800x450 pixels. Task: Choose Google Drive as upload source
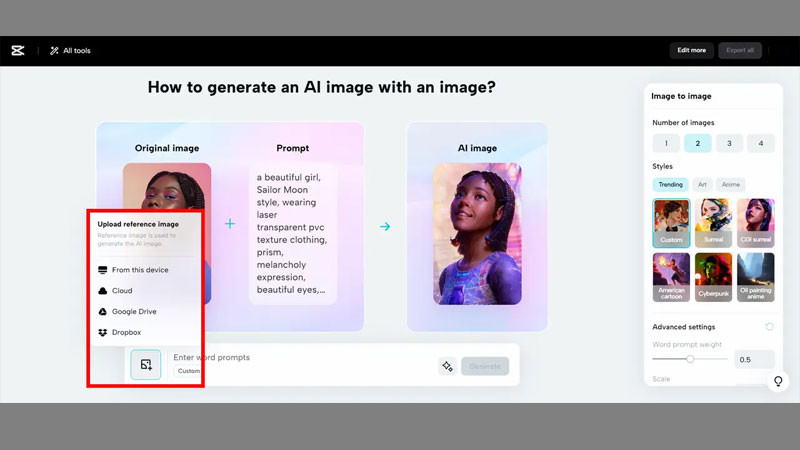click(x=133, y=311)
